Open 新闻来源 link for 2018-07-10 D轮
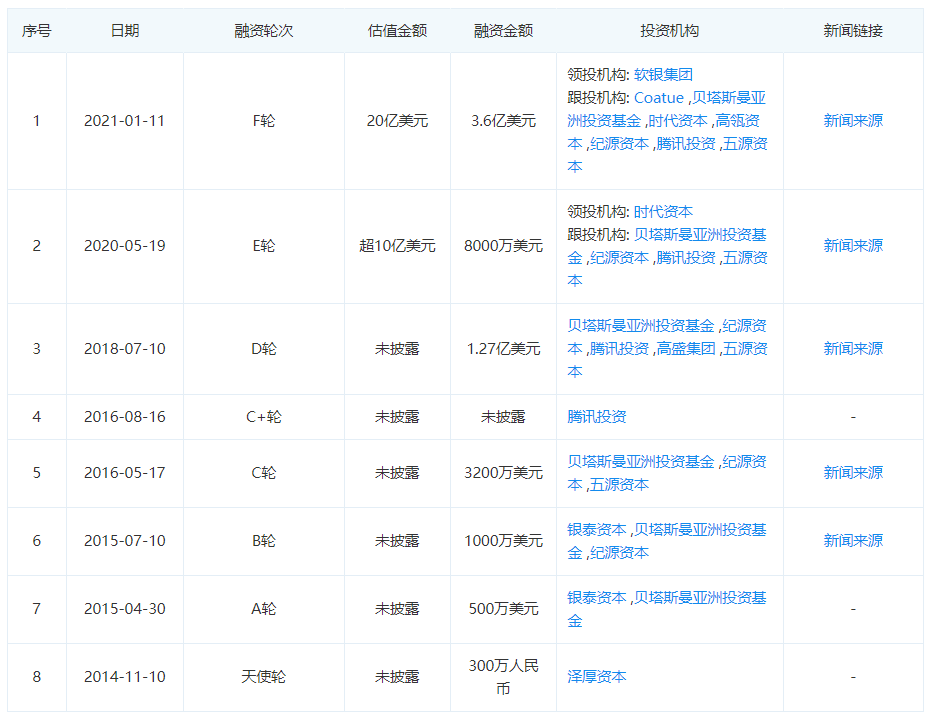The height and width of the screenshot is (721, 932). pos(853,348)
